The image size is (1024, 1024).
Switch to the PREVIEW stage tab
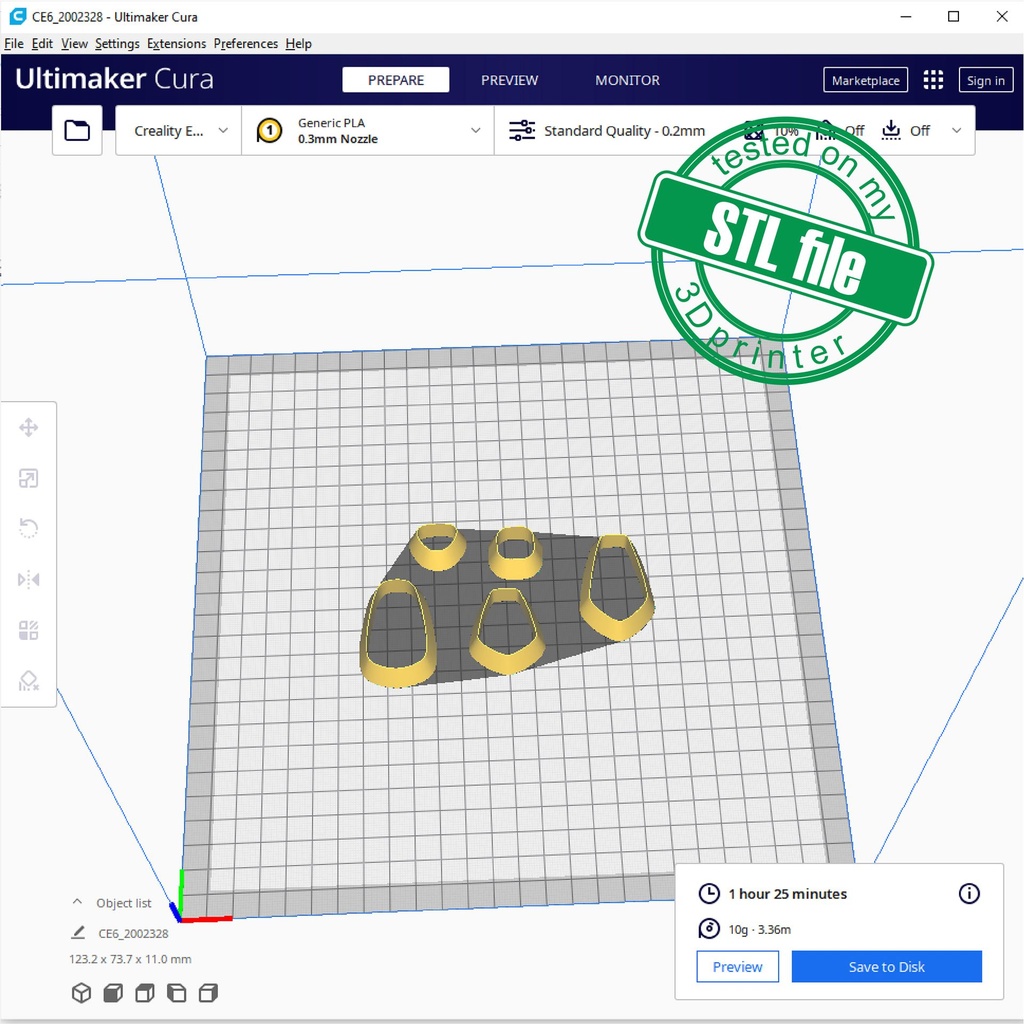[x=509, y=80]
